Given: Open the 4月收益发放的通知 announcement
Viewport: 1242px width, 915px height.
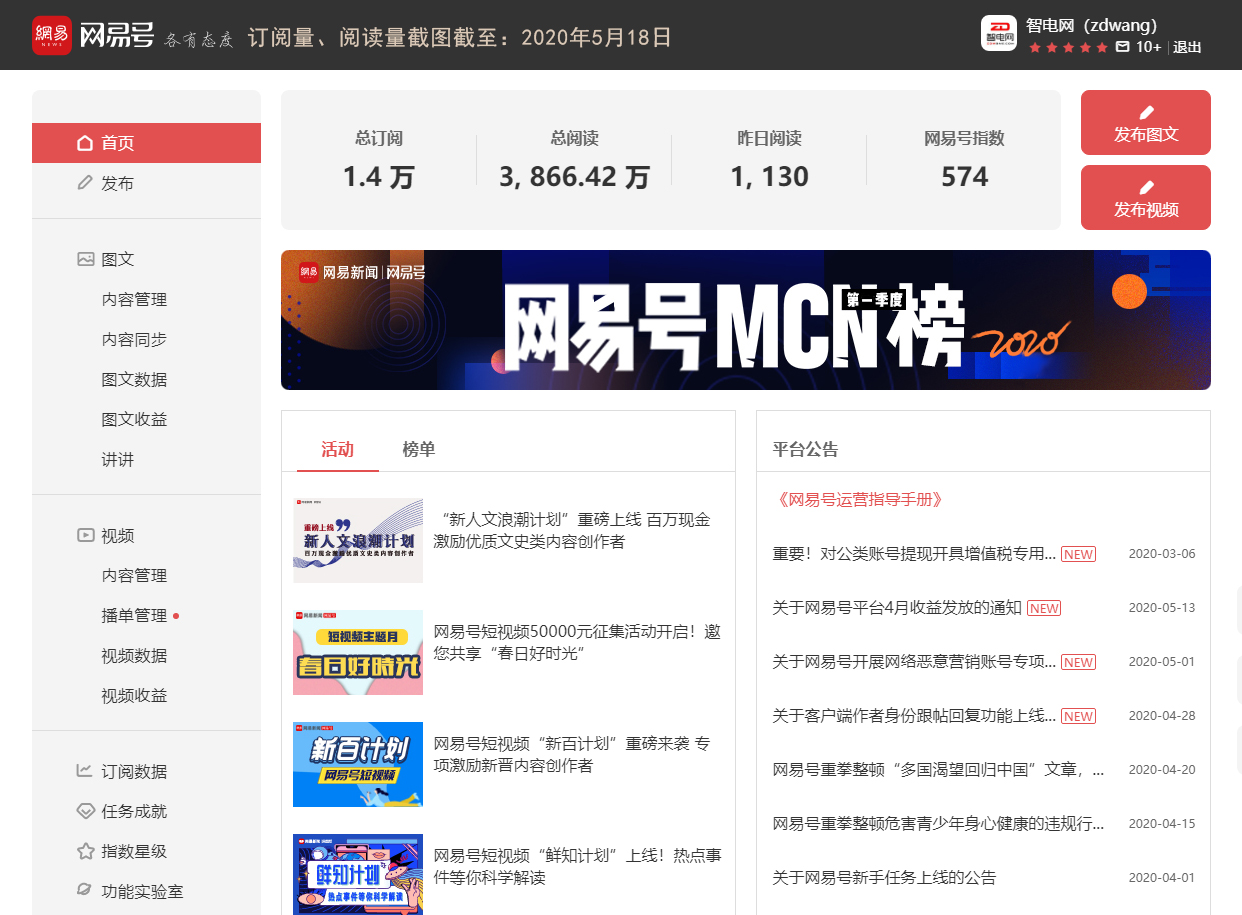Looking at the screenshot, I should [897, 607].
